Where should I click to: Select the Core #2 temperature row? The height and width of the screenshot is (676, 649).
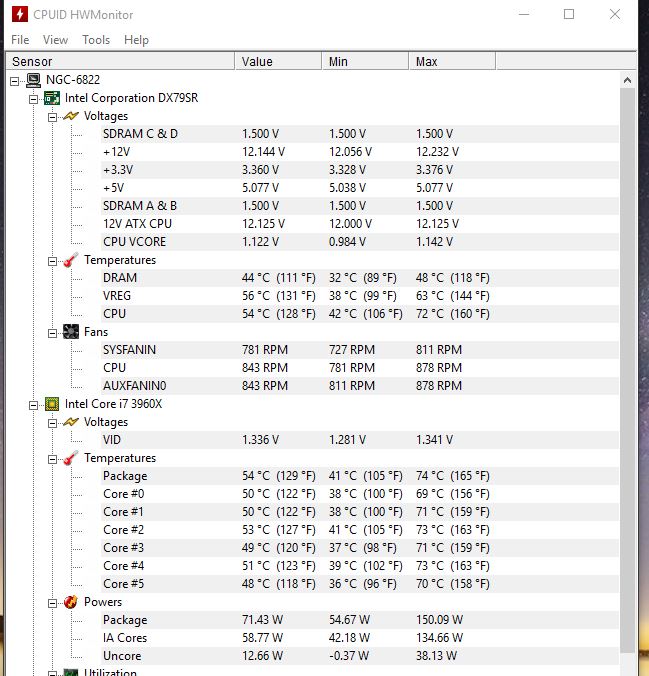360,530
